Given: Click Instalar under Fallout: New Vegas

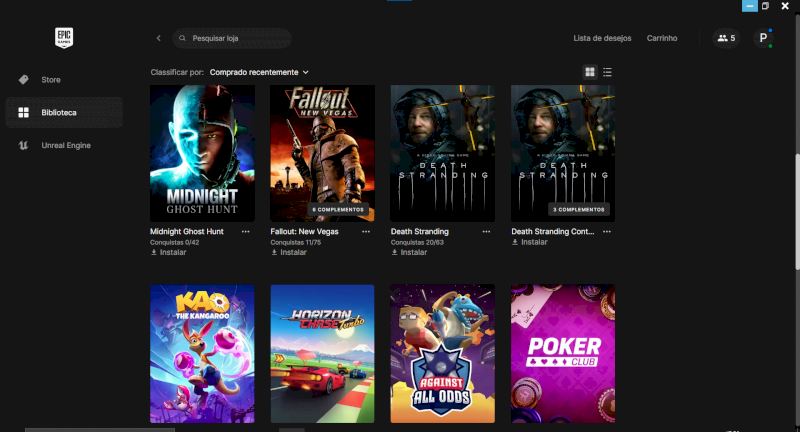Looking at the screenshot, I should point(289,252).
